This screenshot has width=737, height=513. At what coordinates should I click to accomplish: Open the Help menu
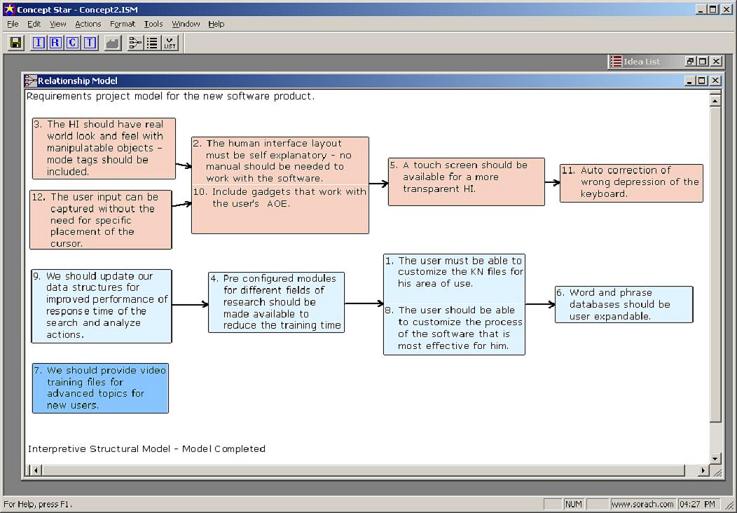click(x=216, y=24)
